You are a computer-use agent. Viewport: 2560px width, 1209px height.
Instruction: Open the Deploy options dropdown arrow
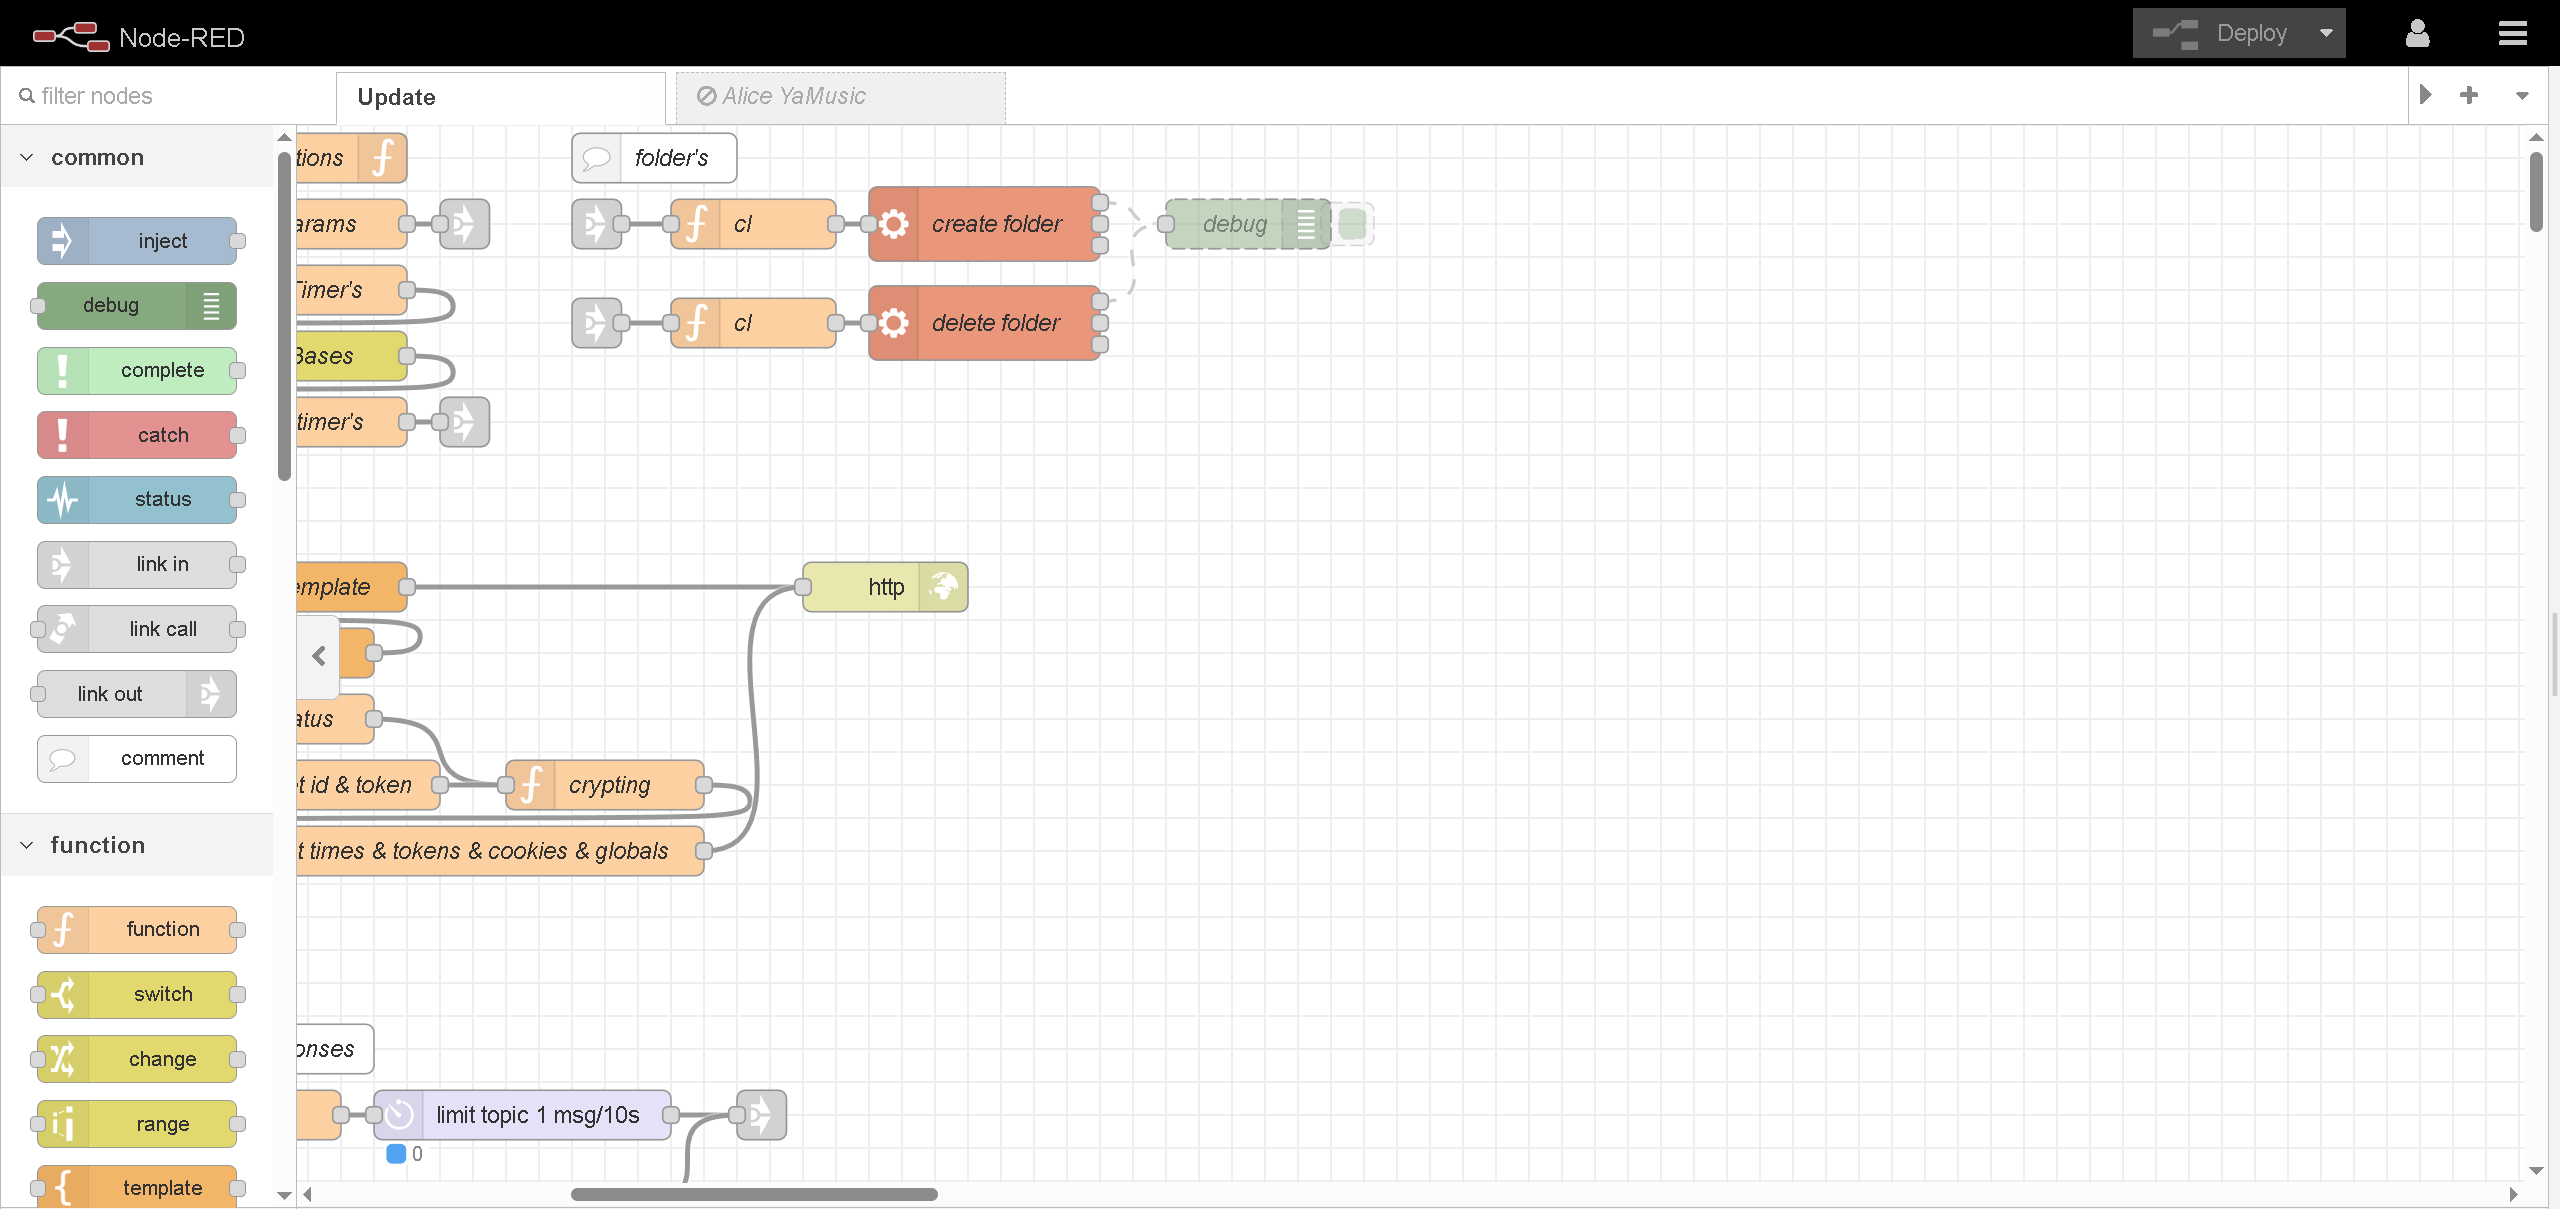pos(2326,33)
